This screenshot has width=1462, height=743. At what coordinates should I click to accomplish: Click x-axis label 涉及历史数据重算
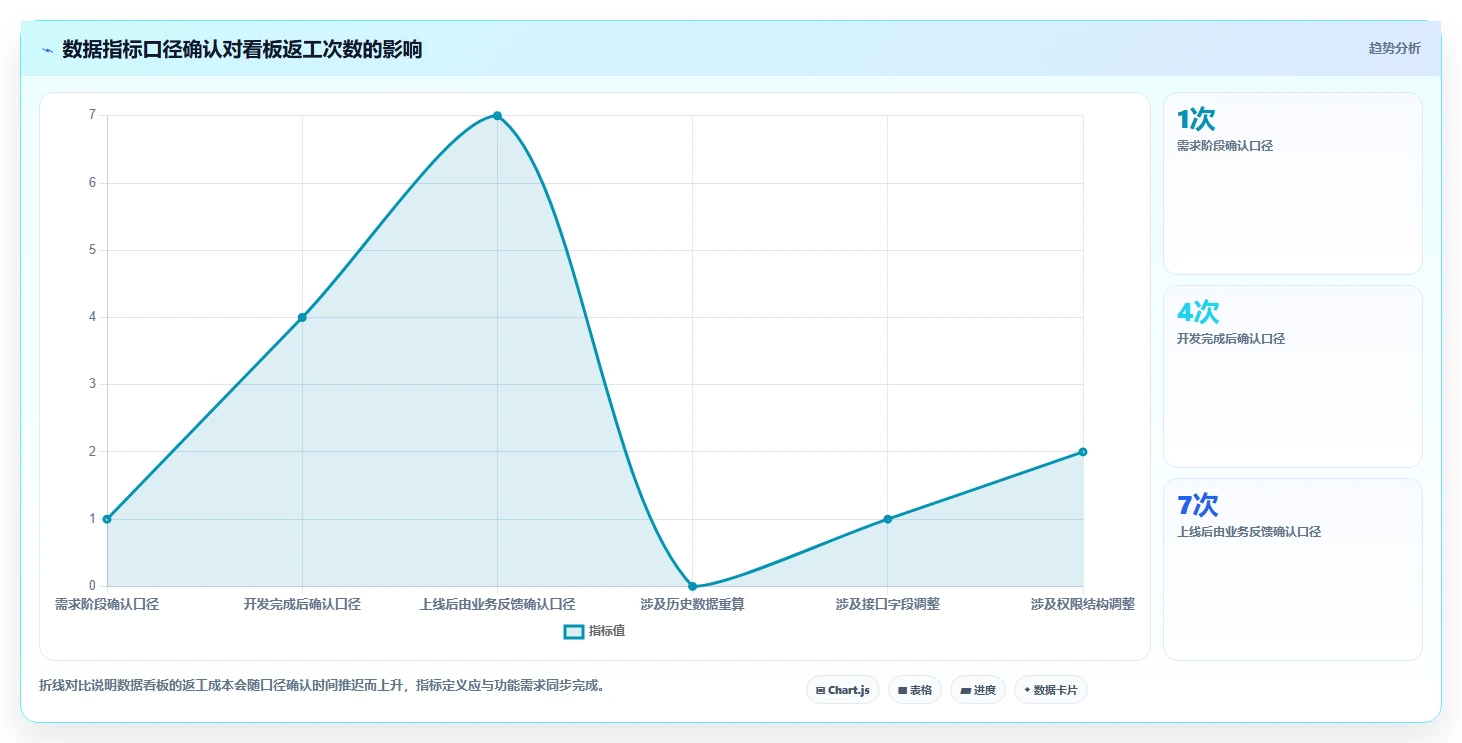point(692,604)
